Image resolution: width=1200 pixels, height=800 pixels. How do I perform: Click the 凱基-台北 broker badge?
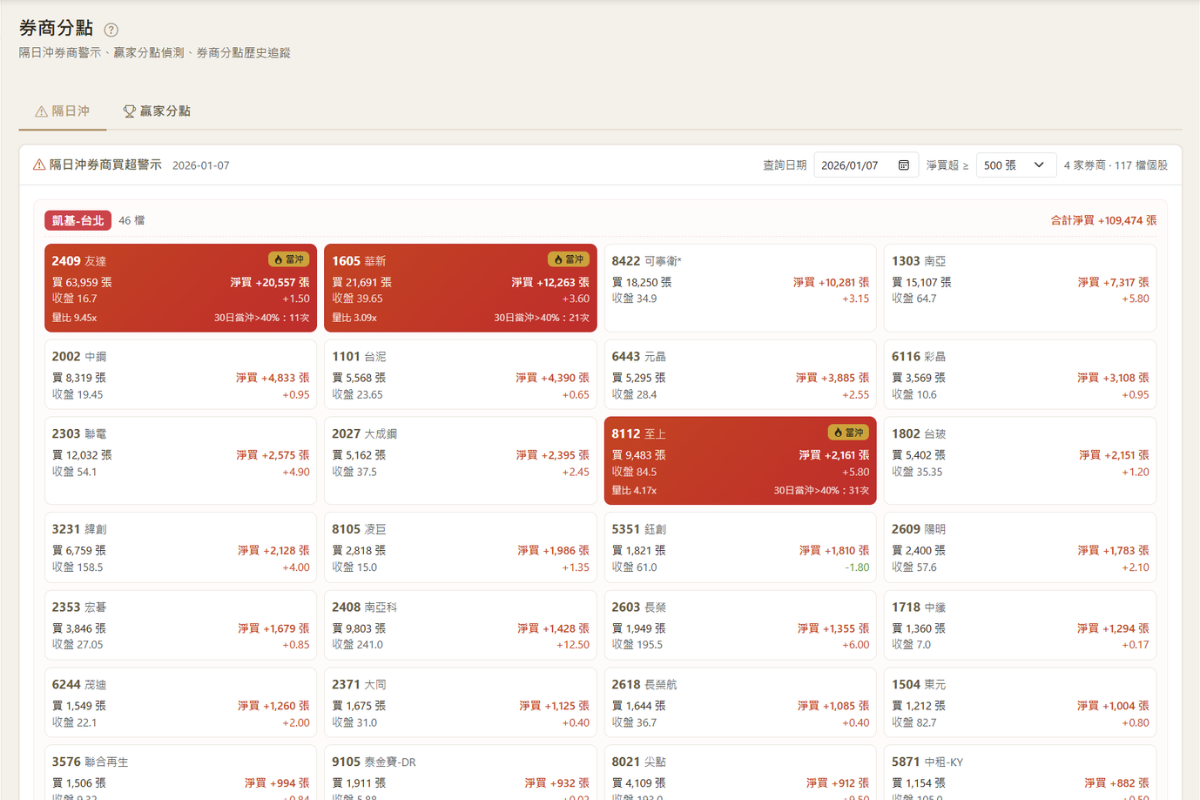pos(78,218)
